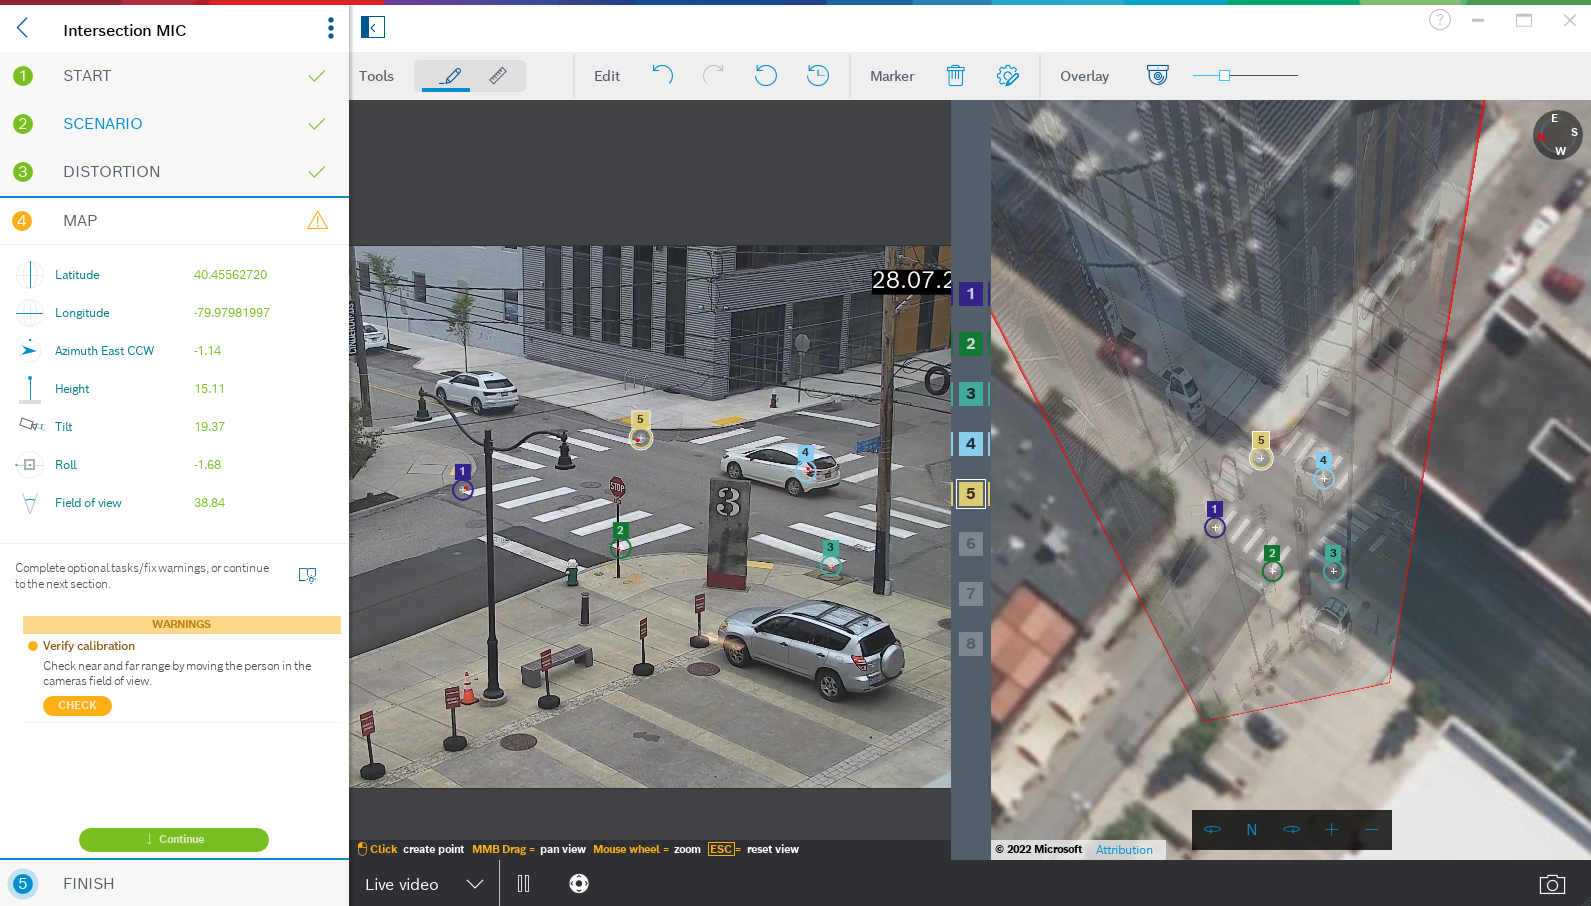1591x906 pixels.
Task: Take snapshot with camera icon
Action: (1551, 884)
